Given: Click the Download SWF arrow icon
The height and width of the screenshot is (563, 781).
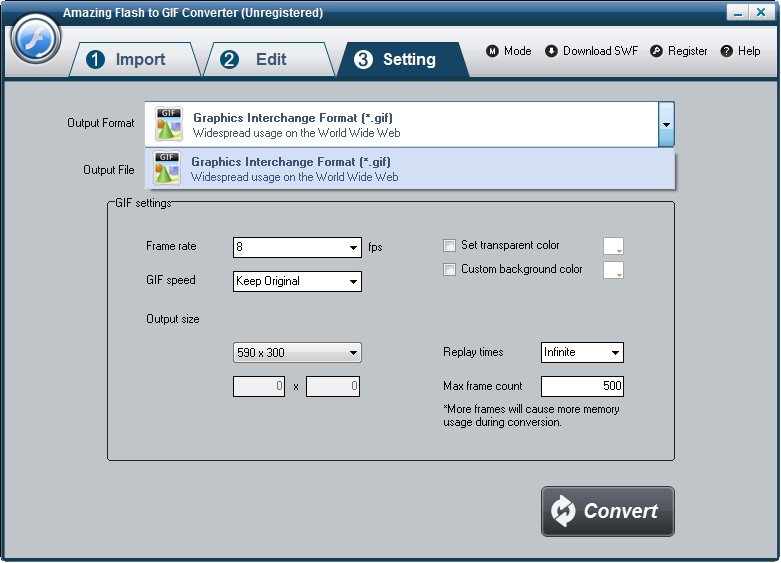Looking at the screenshot, I should pyautogui.click(x=551, y=51).
